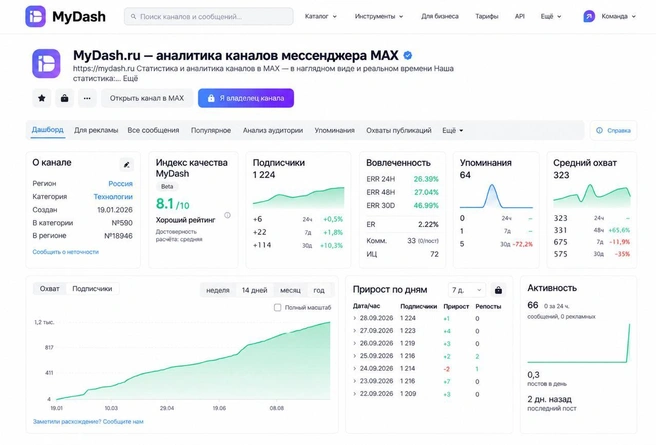
Task: Click the MyDash logo in the header
Action: tap(65, 16)
